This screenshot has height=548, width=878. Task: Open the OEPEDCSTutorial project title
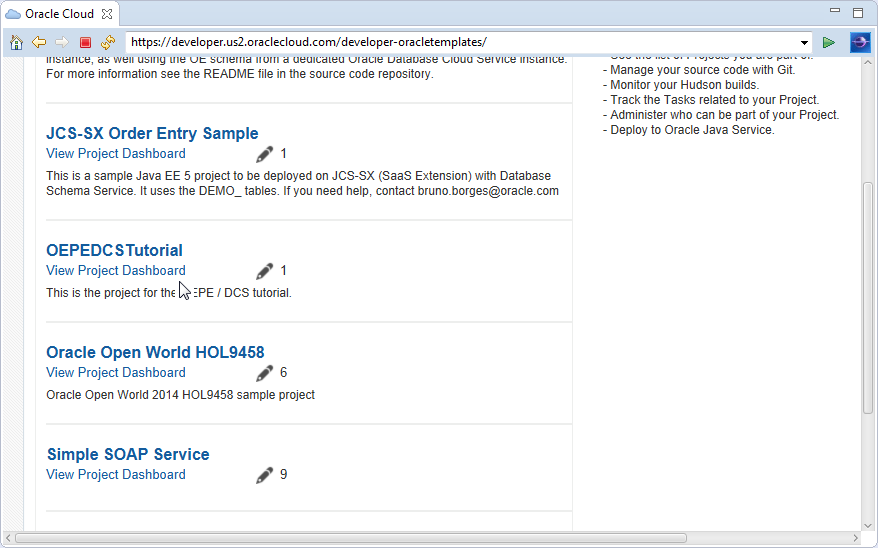[114, 250]
